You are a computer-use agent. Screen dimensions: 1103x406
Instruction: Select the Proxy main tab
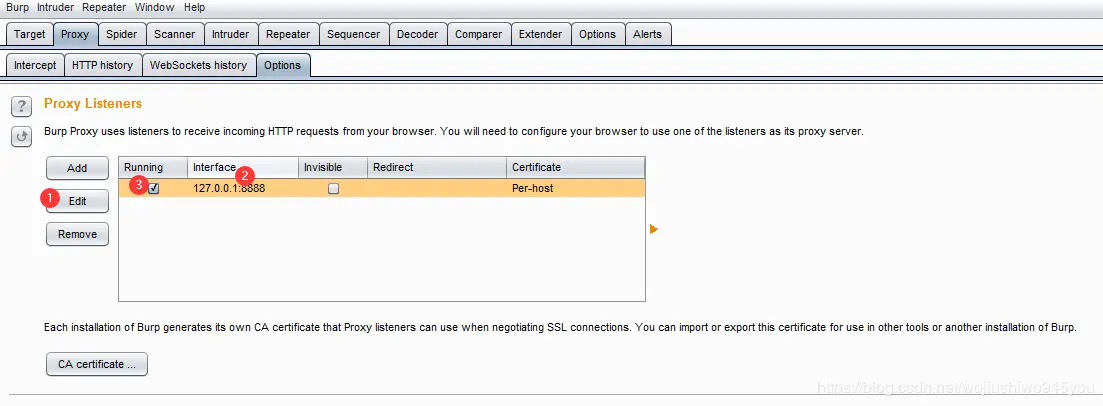click(x=75, y=34)
